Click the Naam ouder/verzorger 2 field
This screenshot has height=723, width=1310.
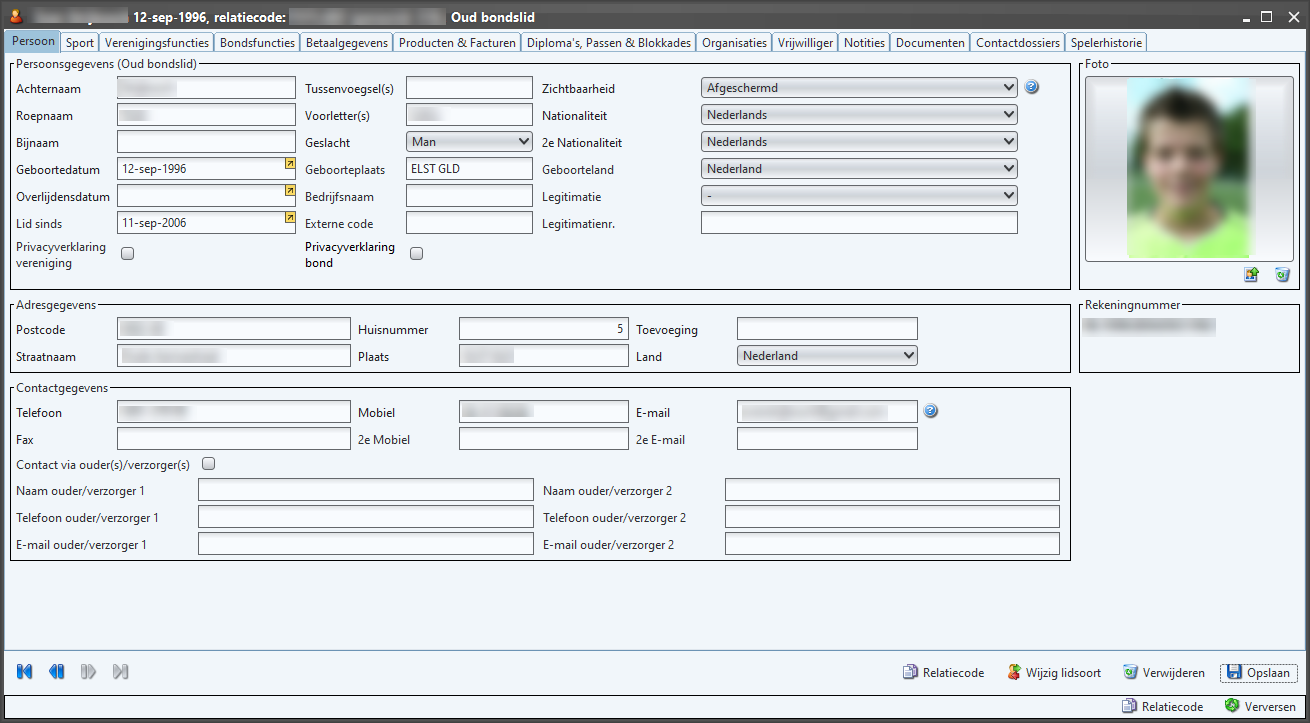[x=892, y=490]
